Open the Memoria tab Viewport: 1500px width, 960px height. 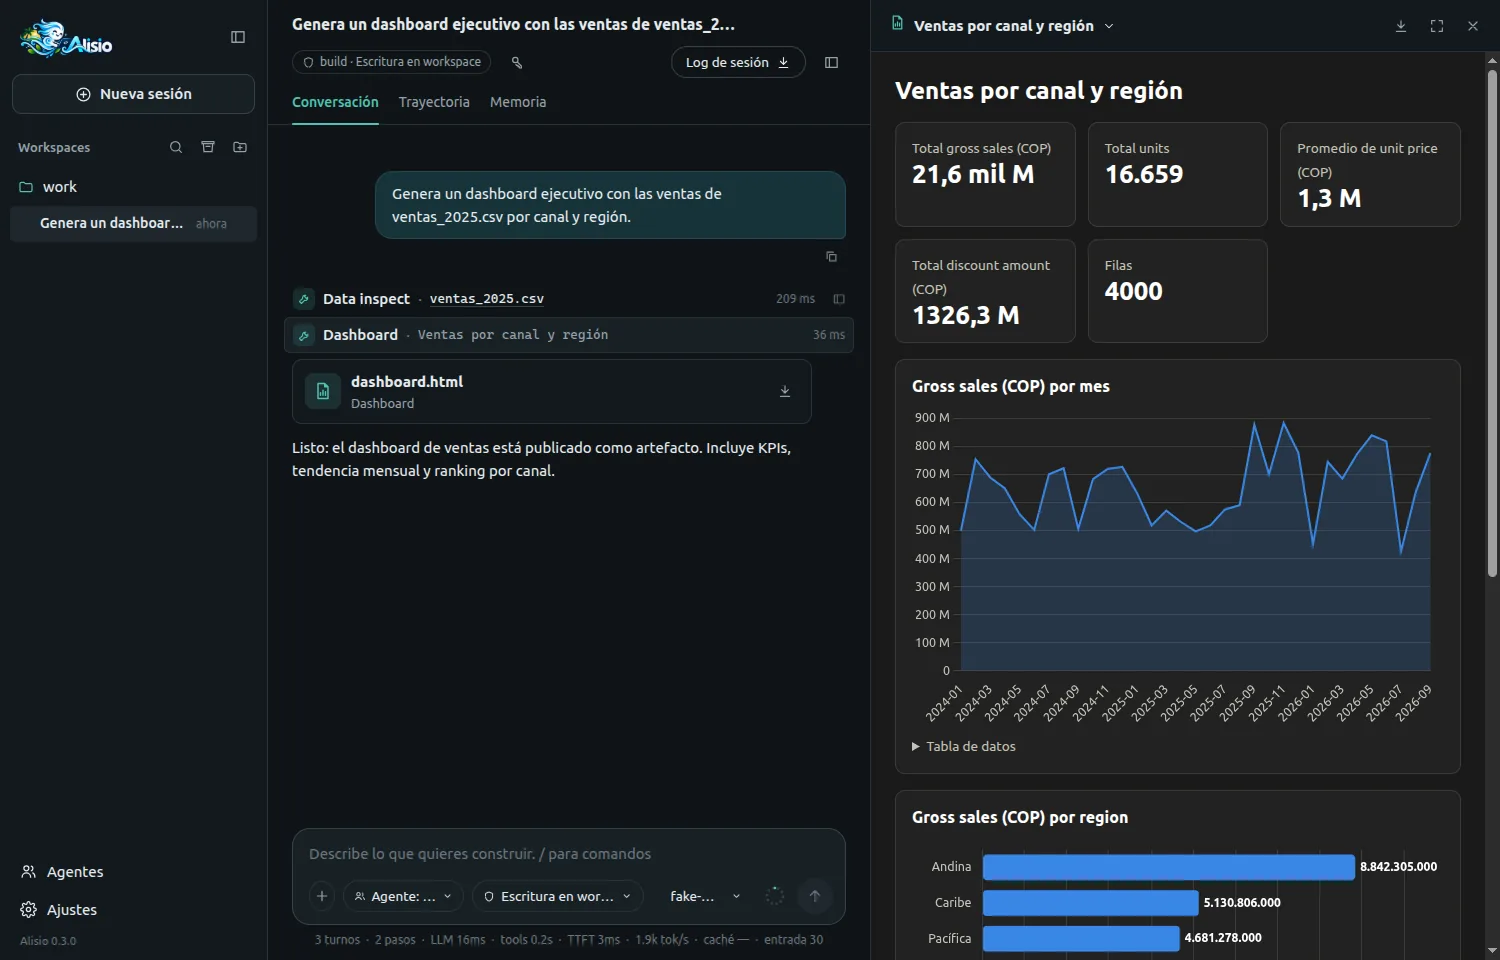[x=518, y=102]
